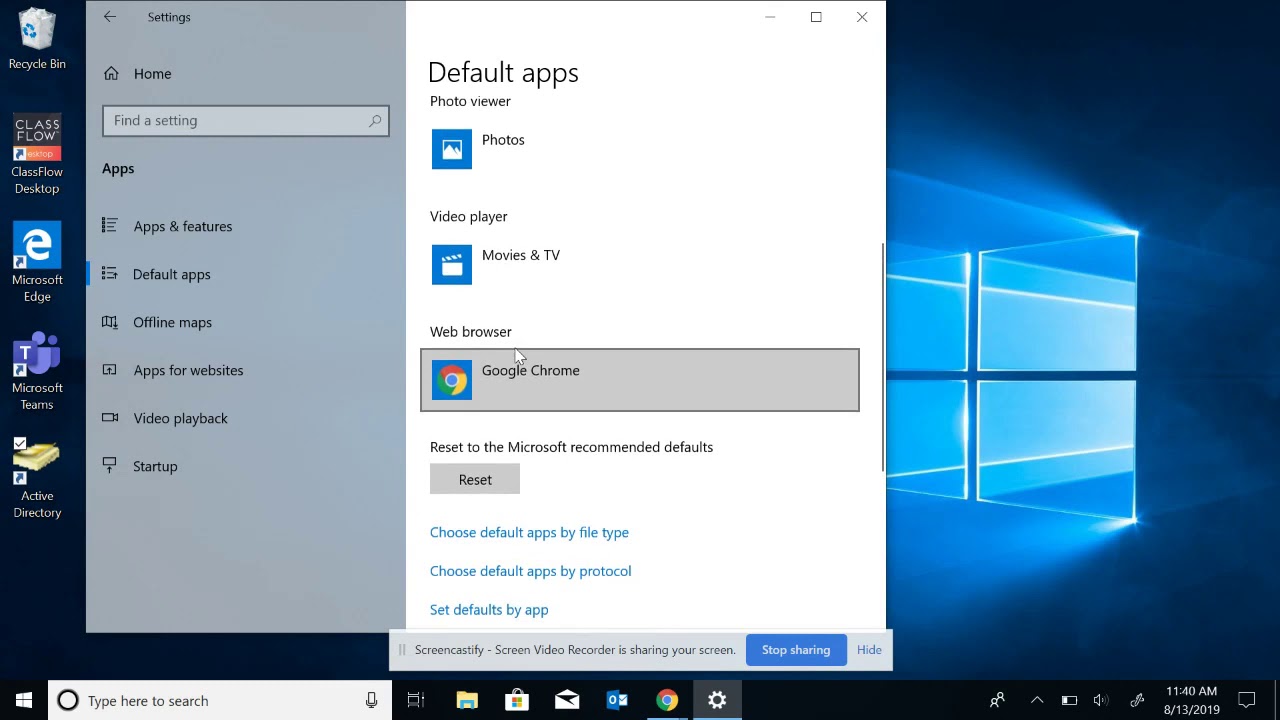Image resolution: width=1280 pixels, height=720 pixels.
Task: Open Choose default apps by file type
Action: coord(529,532)
